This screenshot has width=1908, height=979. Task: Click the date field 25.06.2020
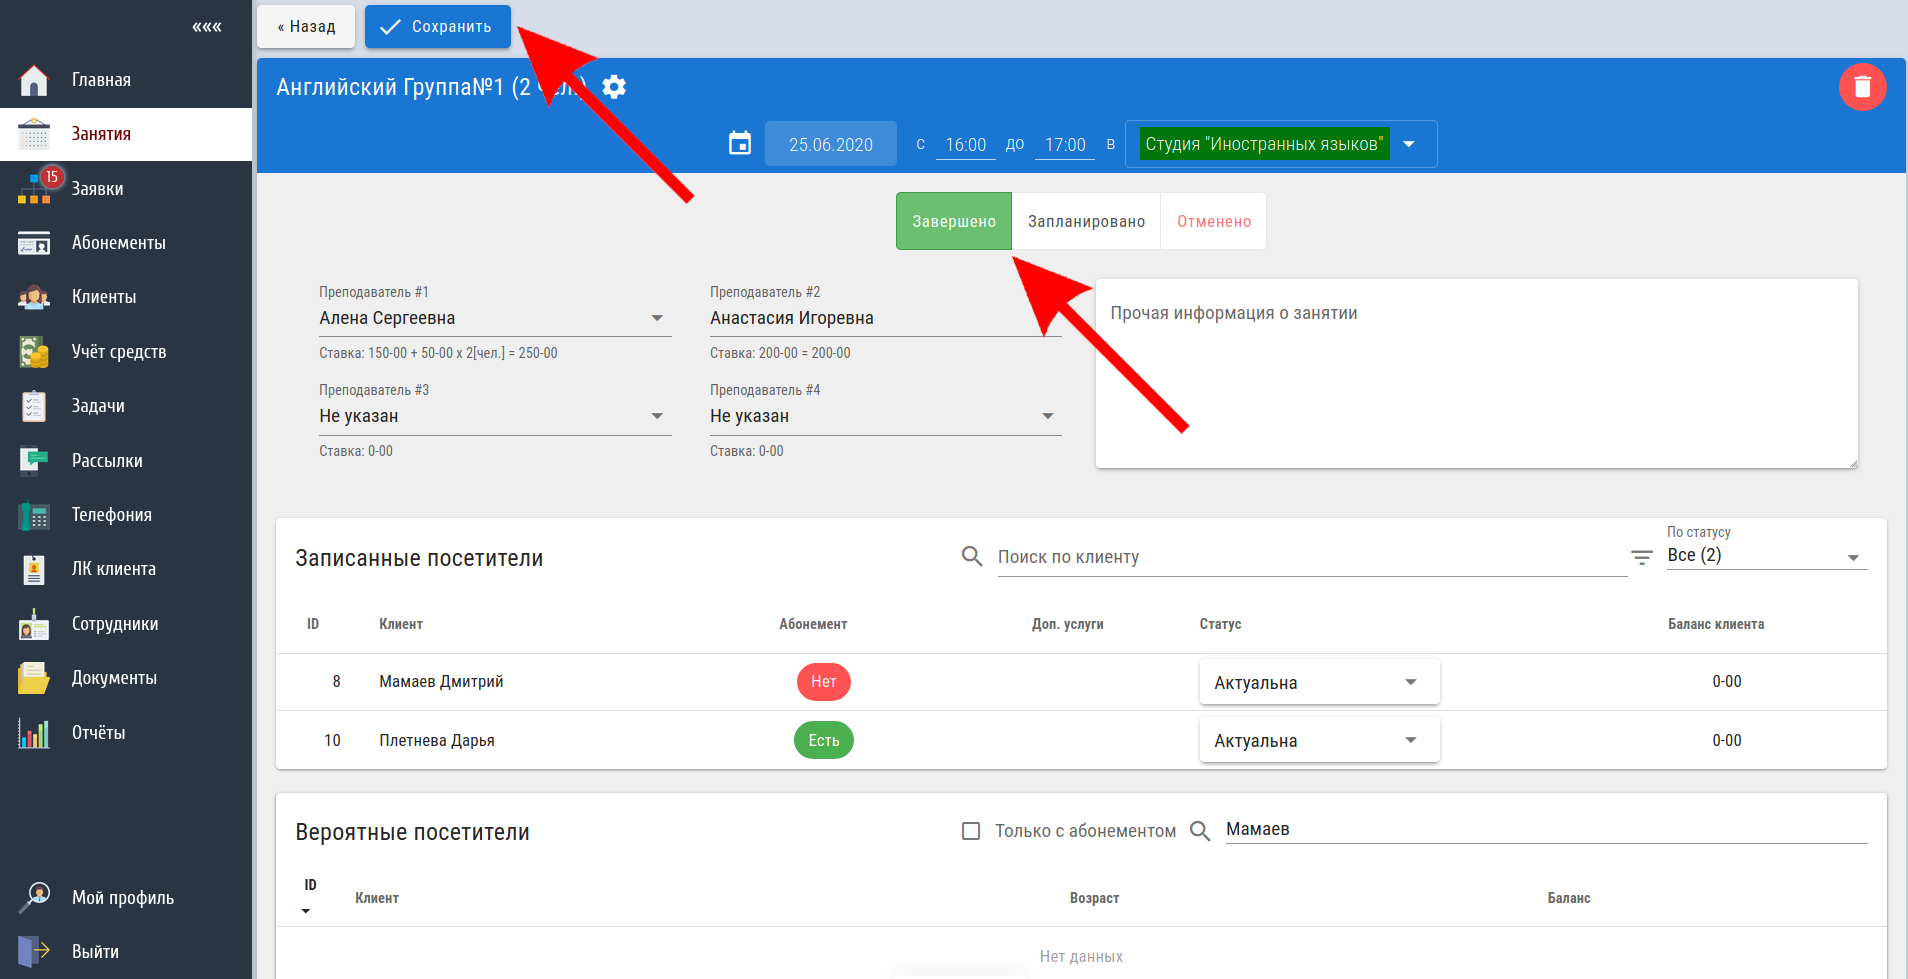(831, 144)
